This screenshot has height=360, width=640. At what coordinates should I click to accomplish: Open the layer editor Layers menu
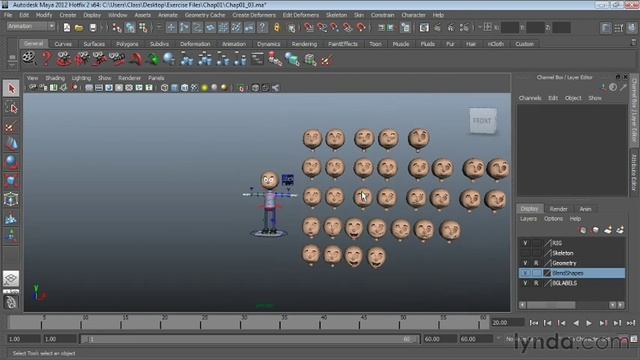tap(528, 219)
